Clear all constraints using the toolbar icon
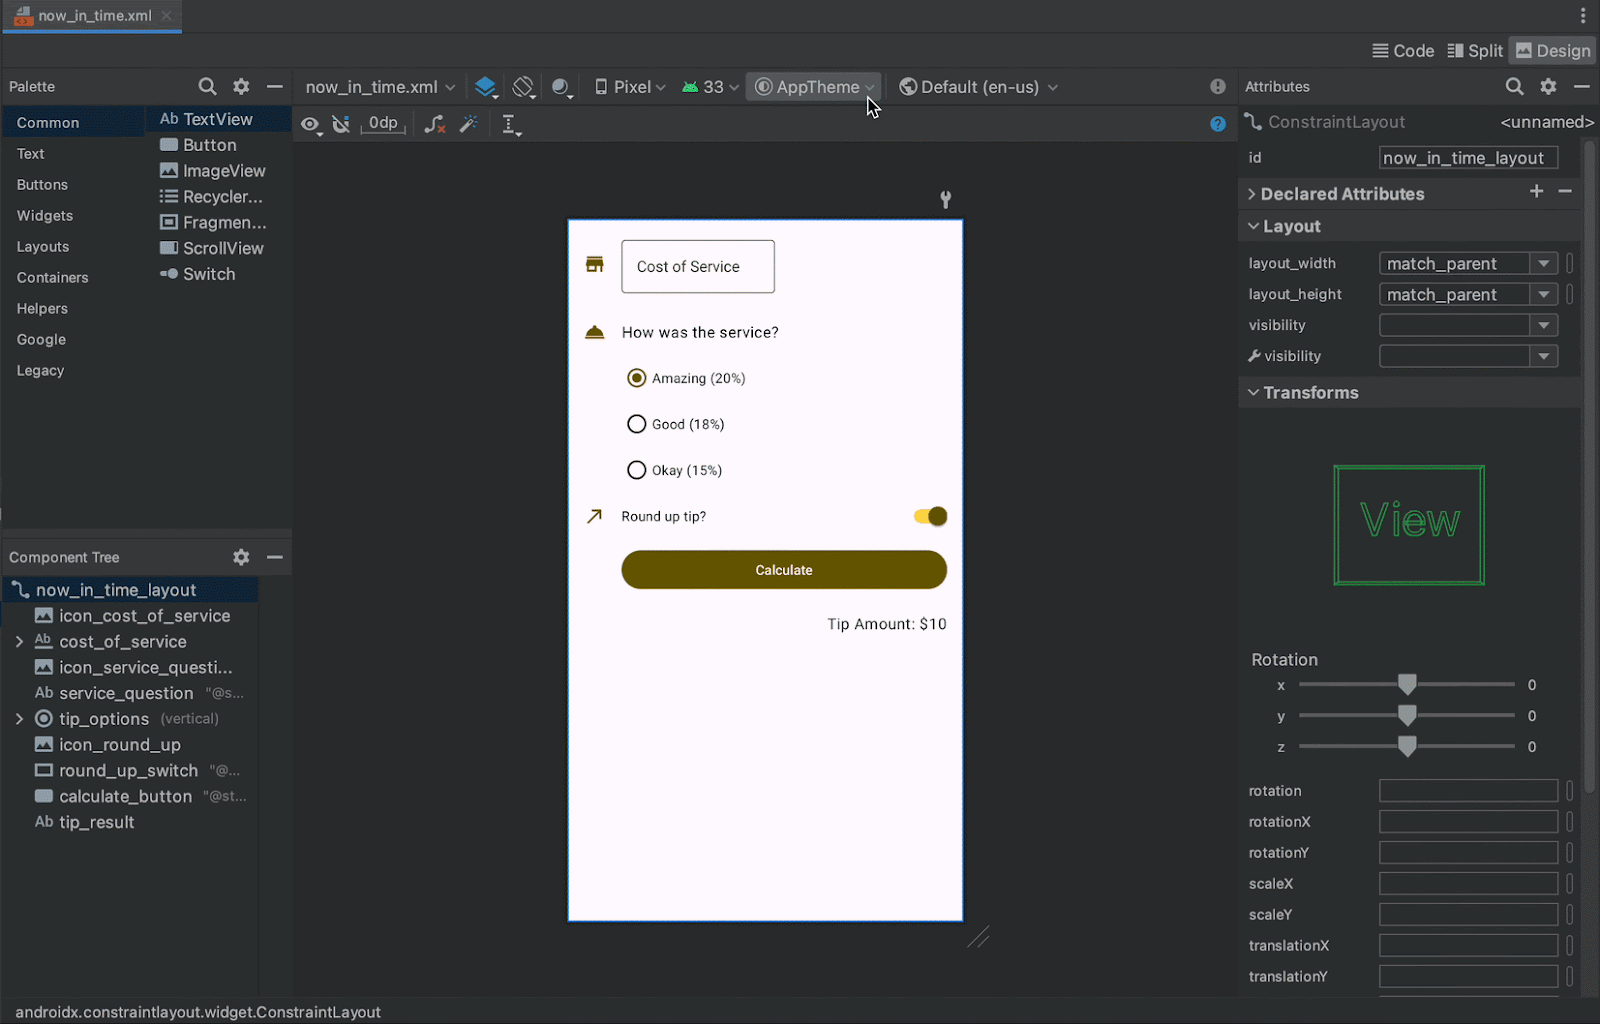 pyautogui.click(x=434, y=124)
